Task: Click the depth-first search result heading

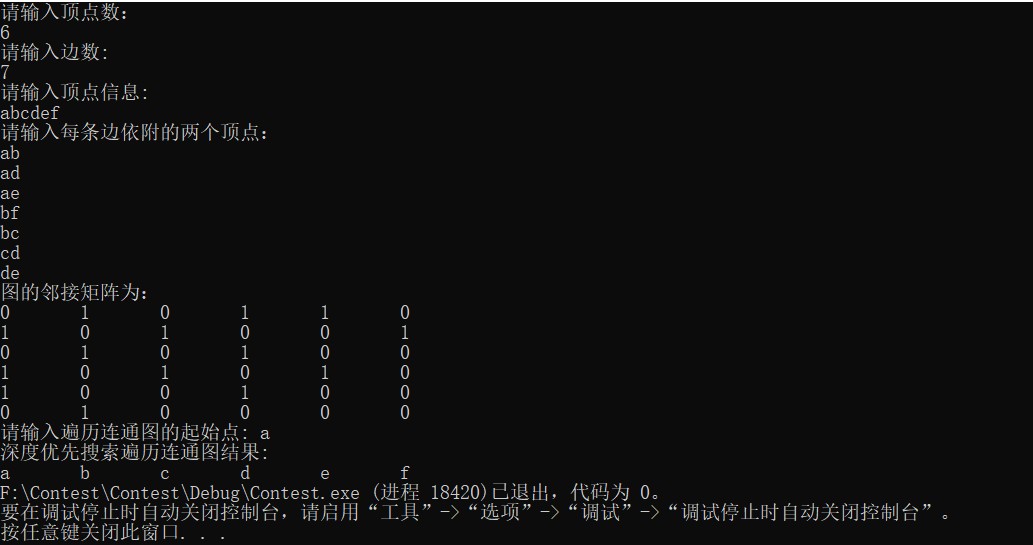Action: click(135, 452)
